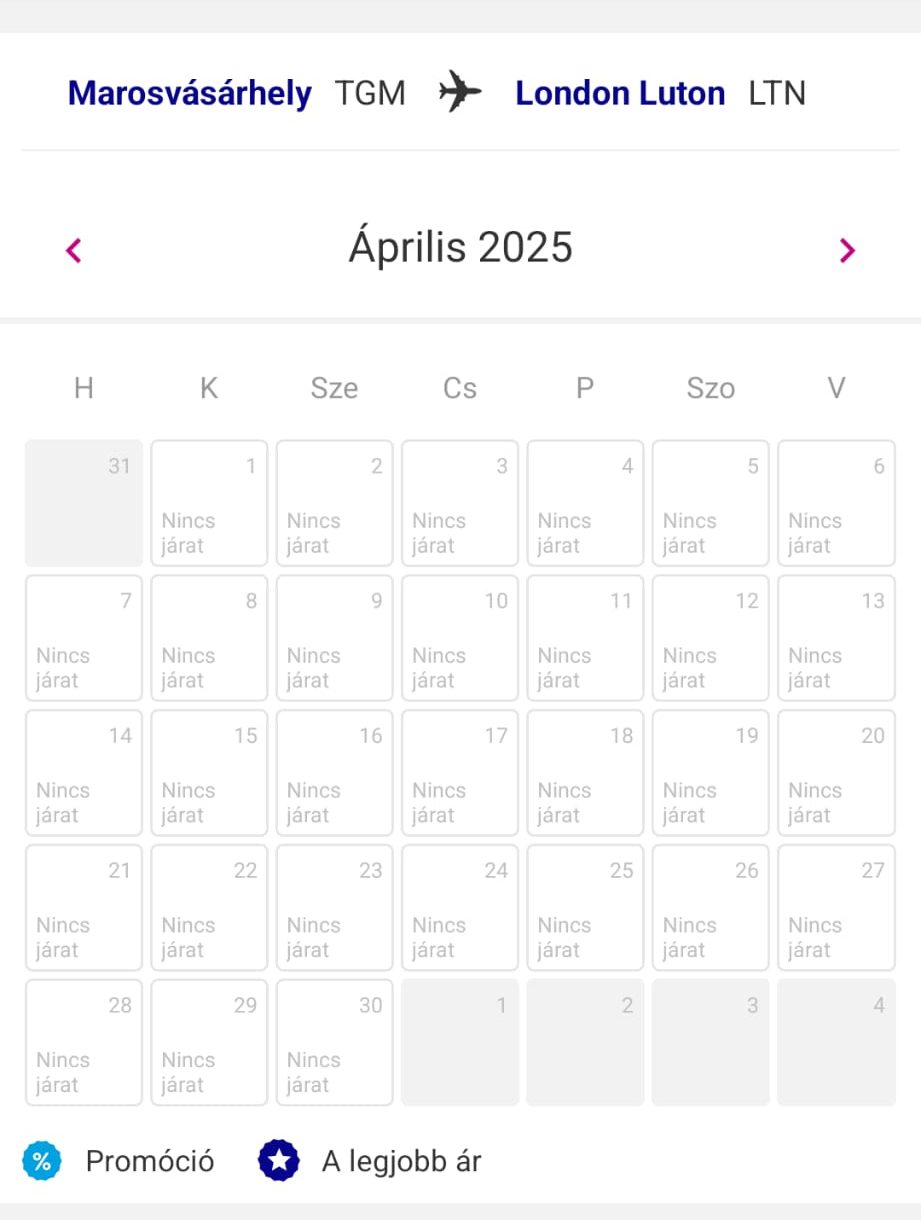This screenshot has width=921, height=1220.
Task: Choose April 10 date cell
Action: click(460, 638)
